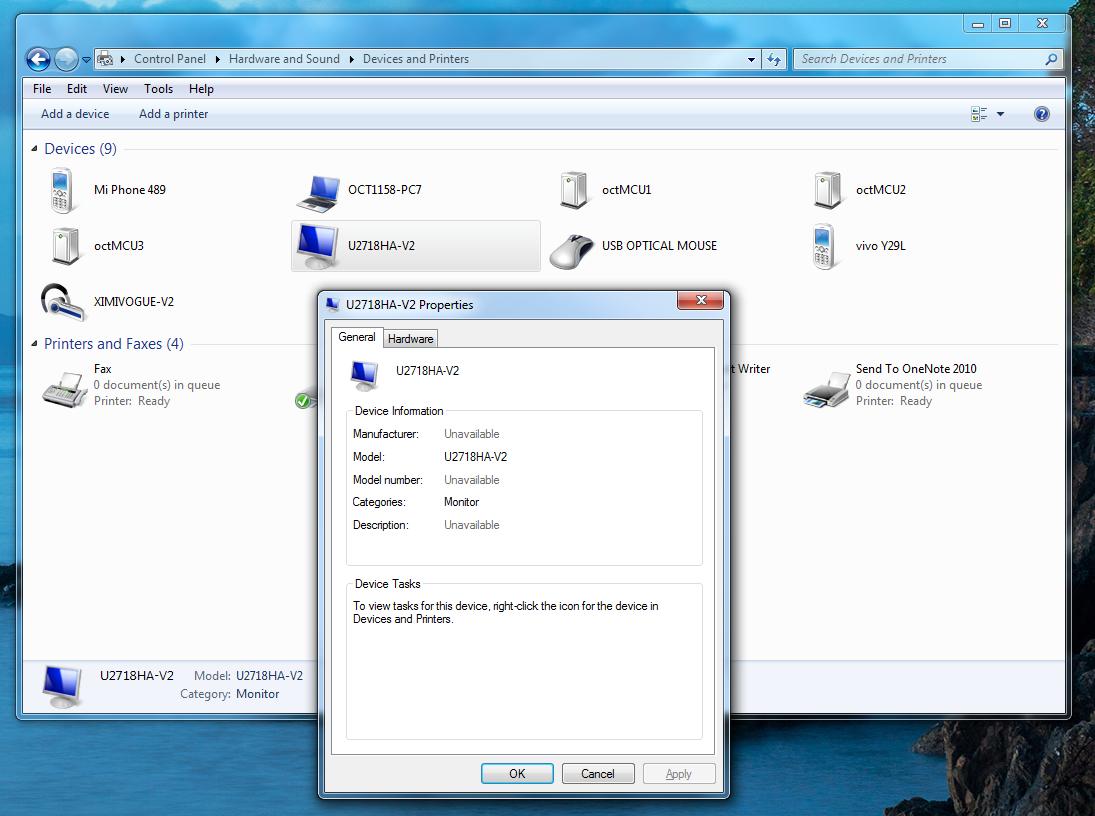Screen dimensions: 1095x816
Task: Open the File menu
Action: 42,89
